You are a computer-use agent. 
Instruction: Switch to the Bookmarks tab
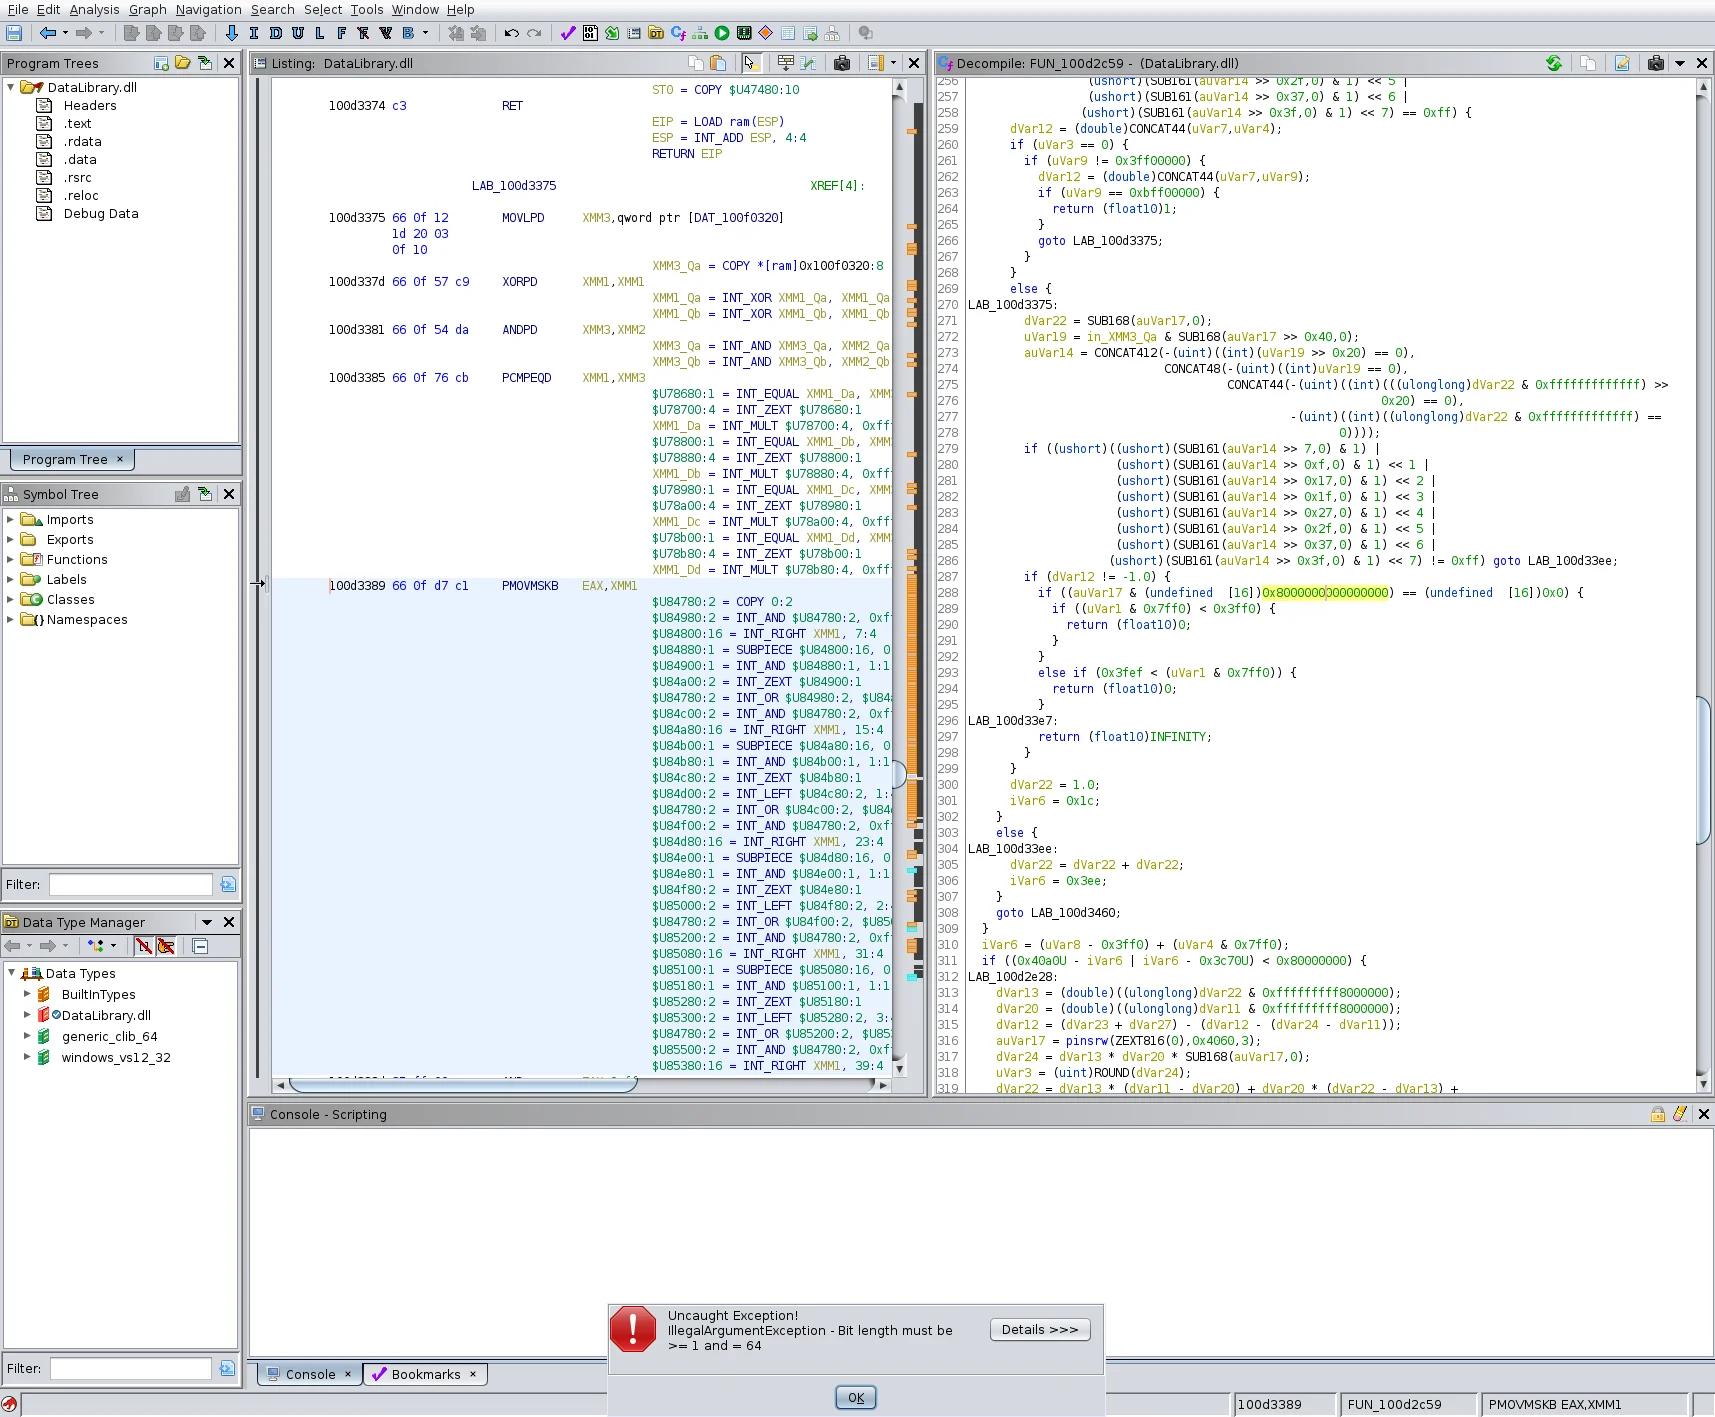pyautogui.click(x=425, y=1374)
